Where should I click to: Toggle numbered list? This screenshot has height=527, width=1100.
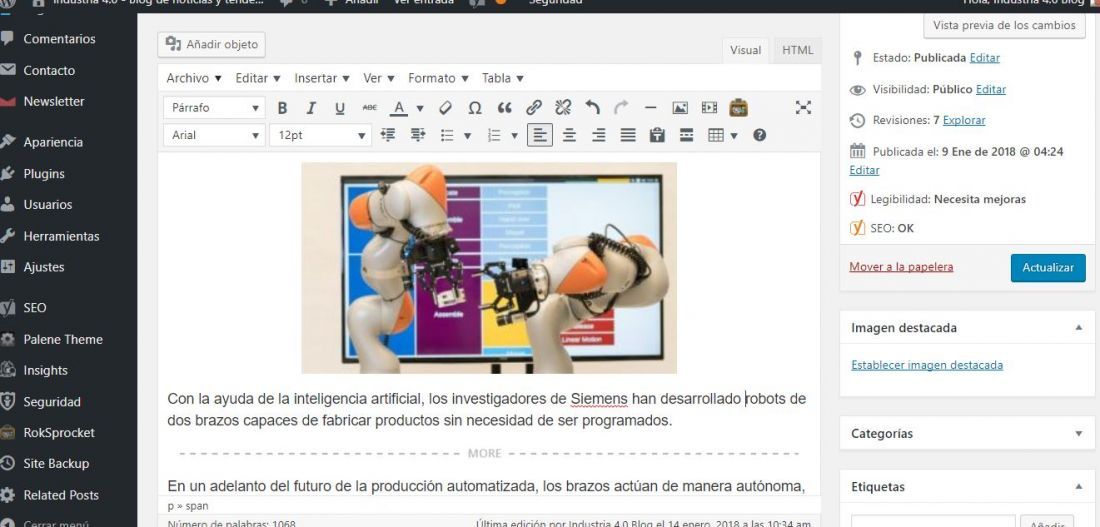coord(494,135)
